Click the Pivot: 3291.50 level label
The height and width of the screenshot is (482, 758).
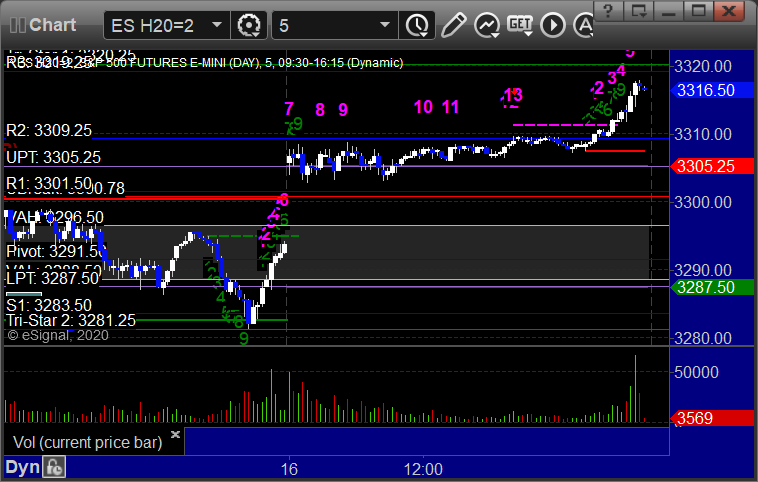[56, 251]
